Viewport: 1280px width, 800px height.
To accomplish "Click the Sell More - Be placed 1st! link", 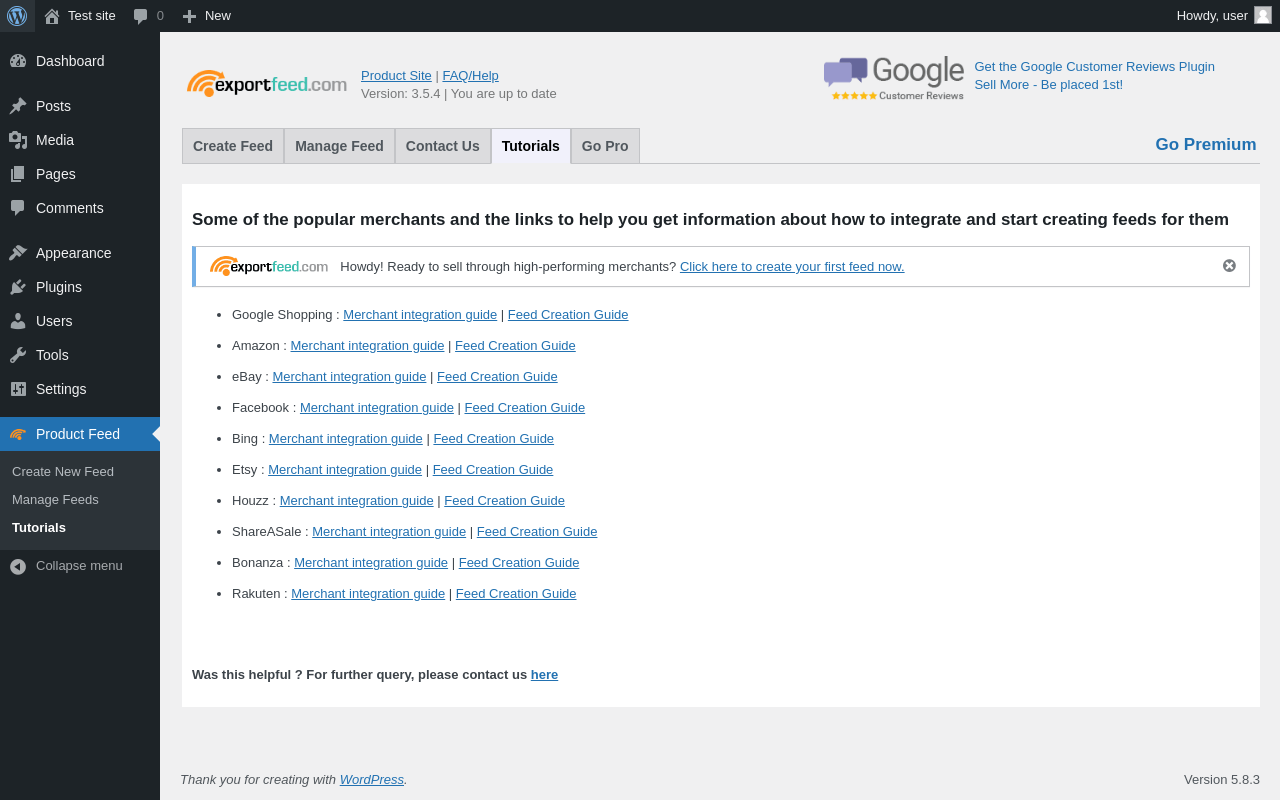I will [1048, 85].
